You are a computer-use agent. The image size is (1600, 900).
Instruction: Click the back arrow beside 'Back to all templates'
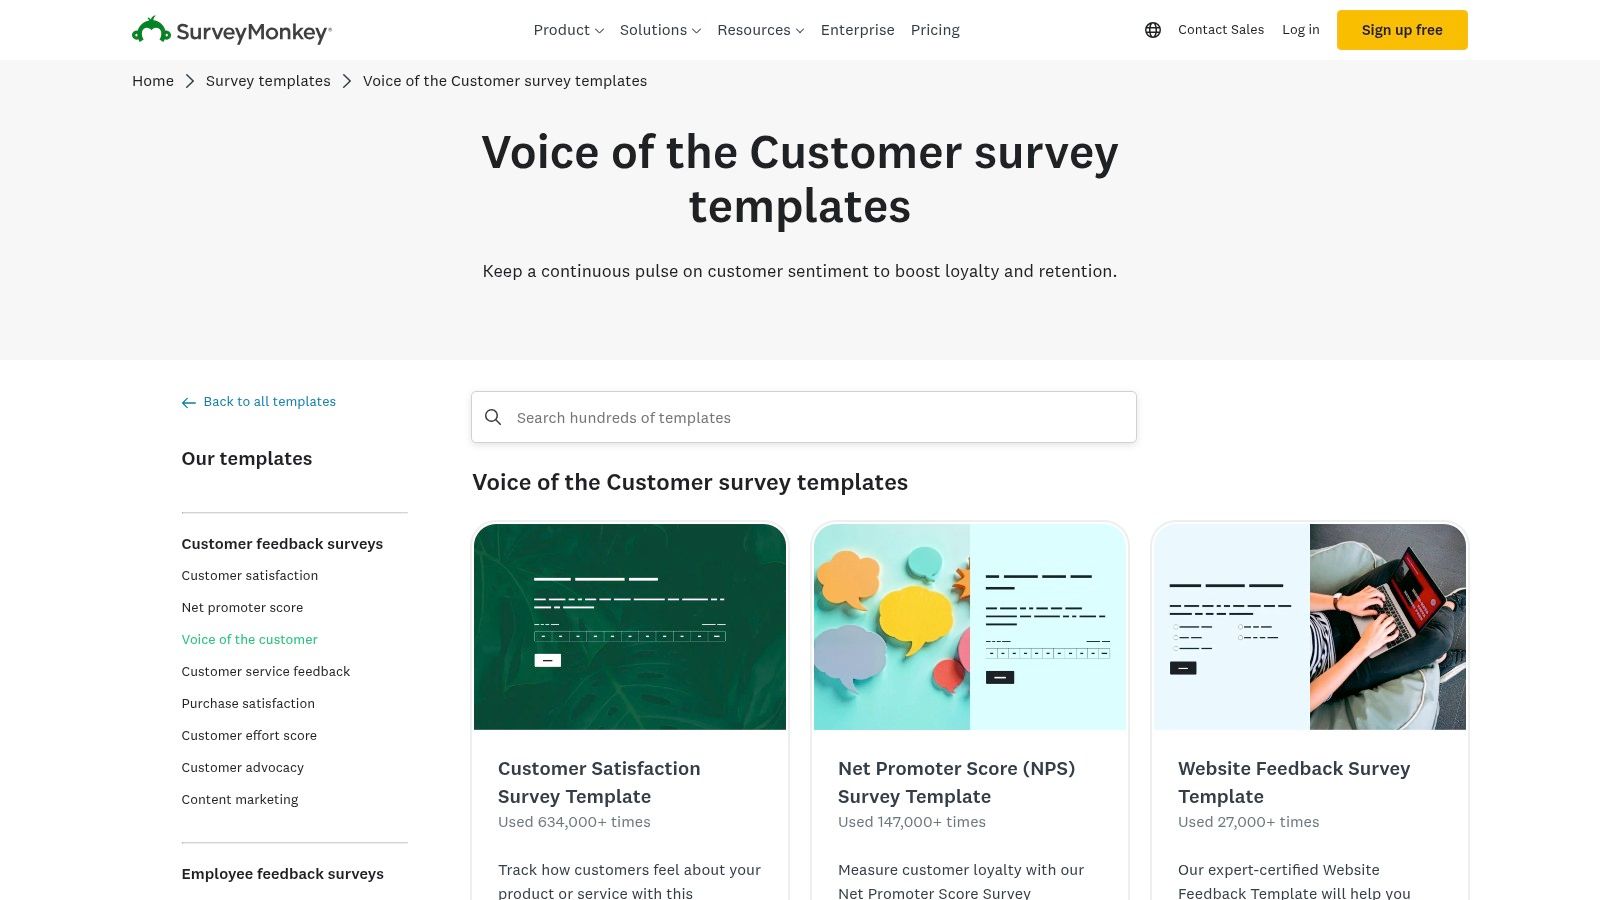click(x=188, y=402)
